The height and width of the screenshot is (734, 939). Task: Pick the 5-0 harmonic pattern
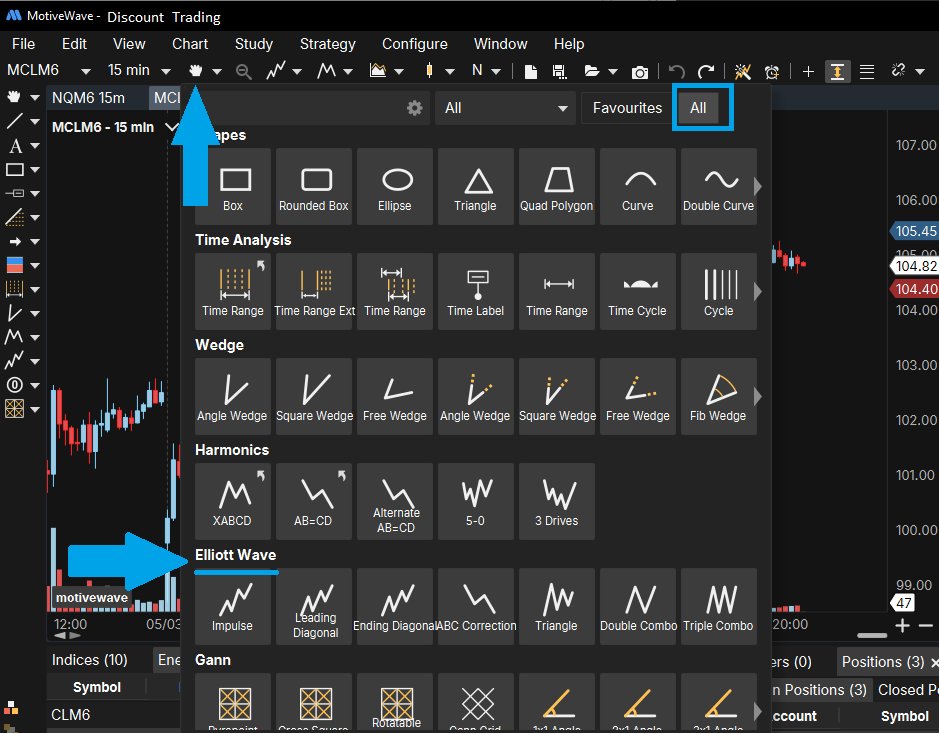[475, 502]
